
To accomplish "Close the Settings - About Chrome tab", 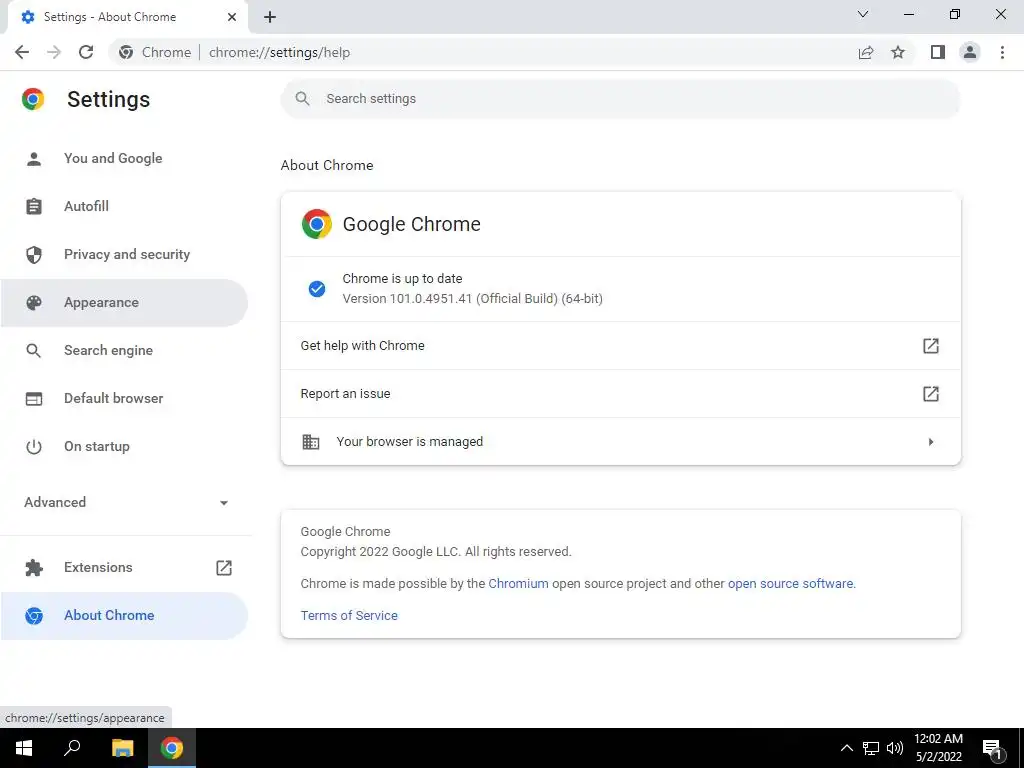I will (232, 17).
